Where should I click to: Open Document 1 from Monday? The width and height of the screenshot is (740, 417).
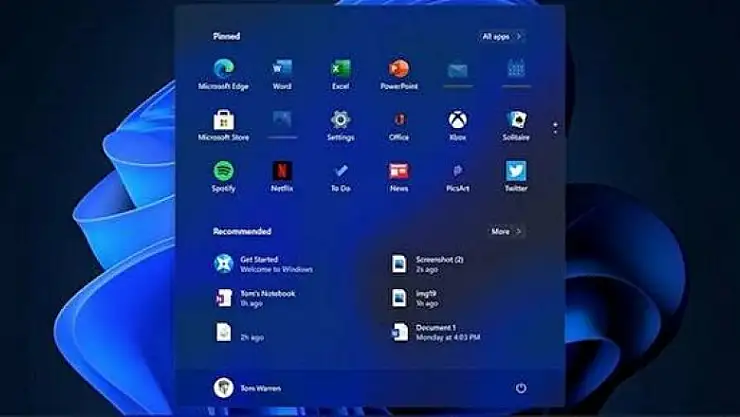pyautogui.click(x=436, y=333)
